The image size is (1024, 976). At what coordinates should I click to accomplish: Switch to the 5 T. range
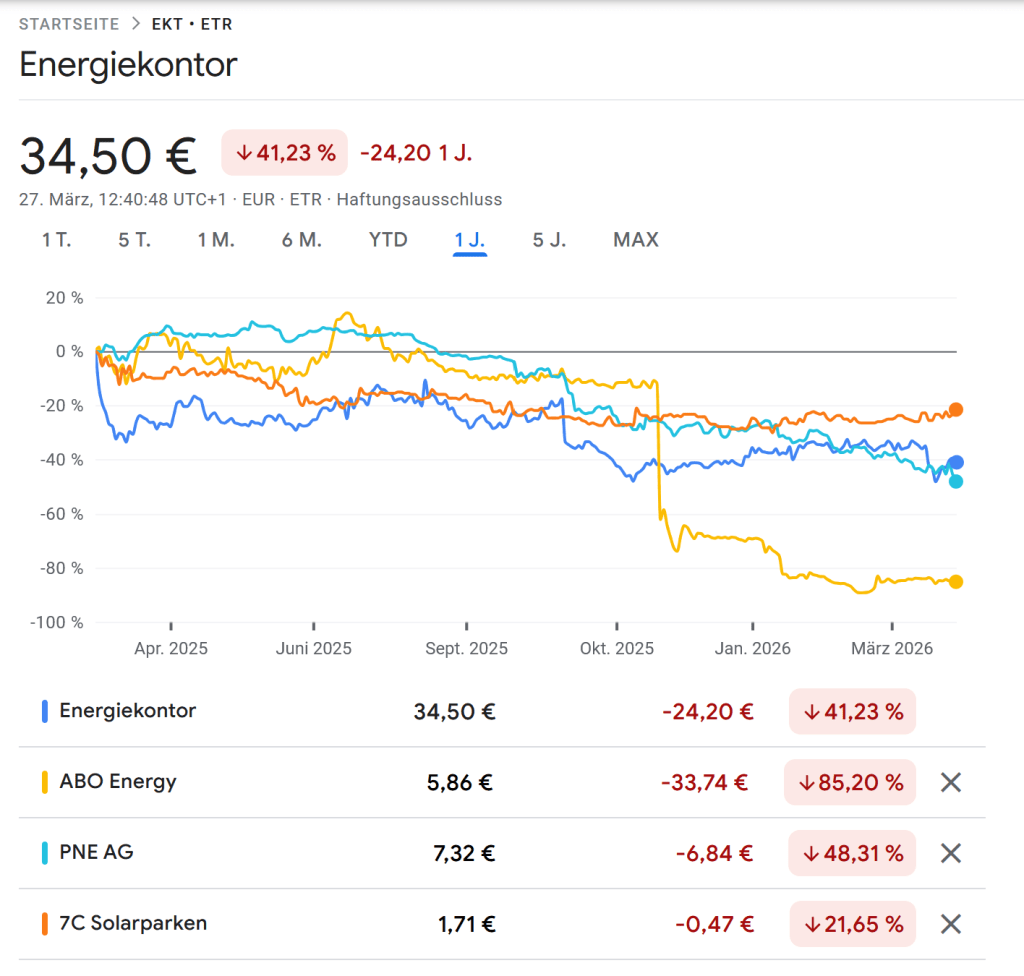(x=134, y=240)
